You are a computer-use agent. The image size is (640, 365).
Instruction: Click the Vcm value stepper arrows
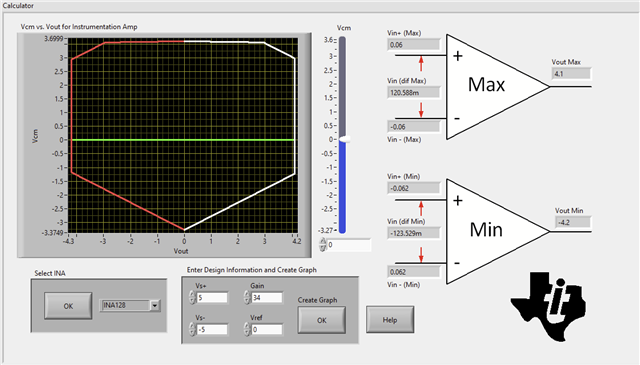click(x=323, y=245)
